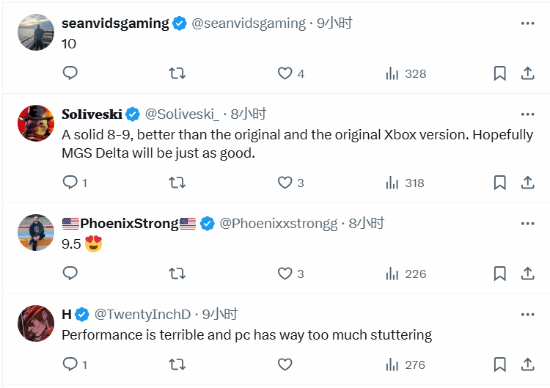
Task: Reply to H's tweet with 1 reply
Action: point(75,364)
